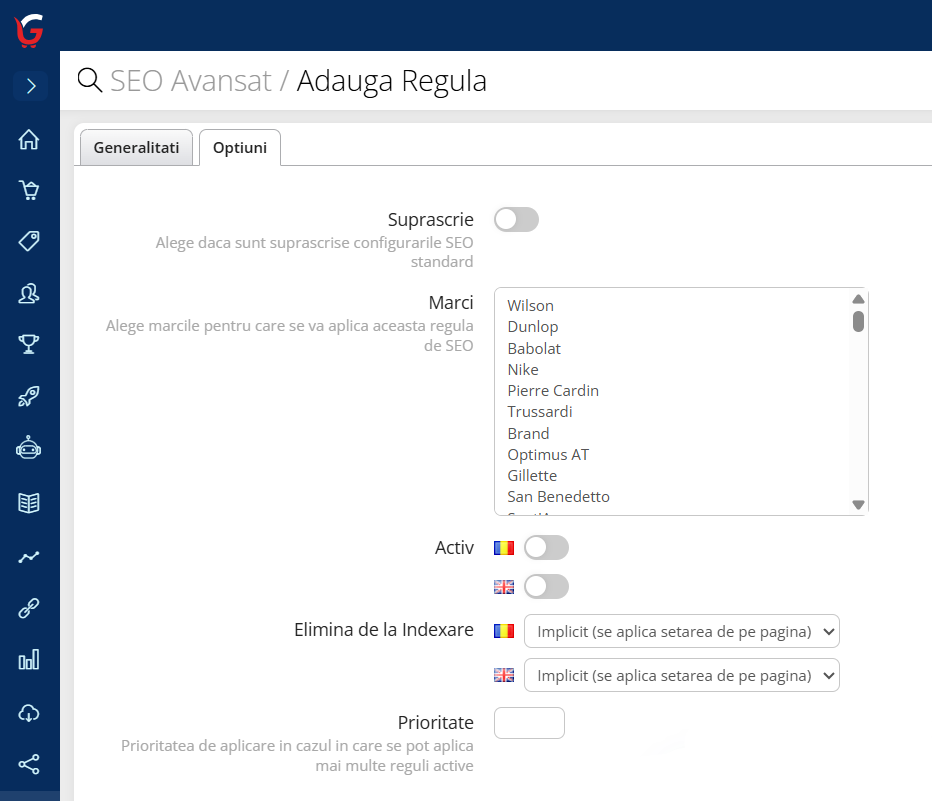
Task: Open the shopping cart orders icon
Action: point(29,190)
